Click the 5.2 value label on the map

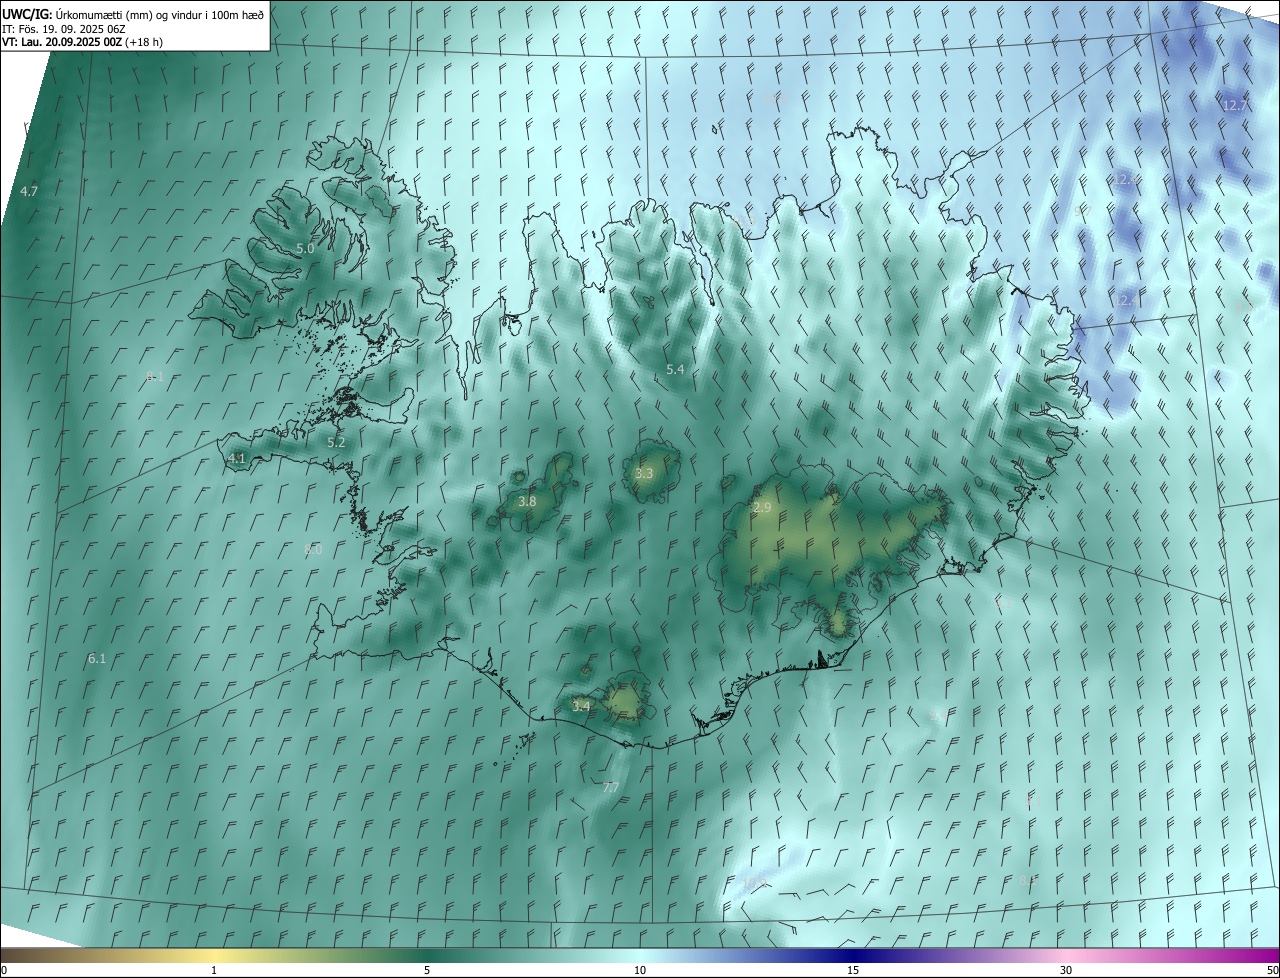(336, 442)
